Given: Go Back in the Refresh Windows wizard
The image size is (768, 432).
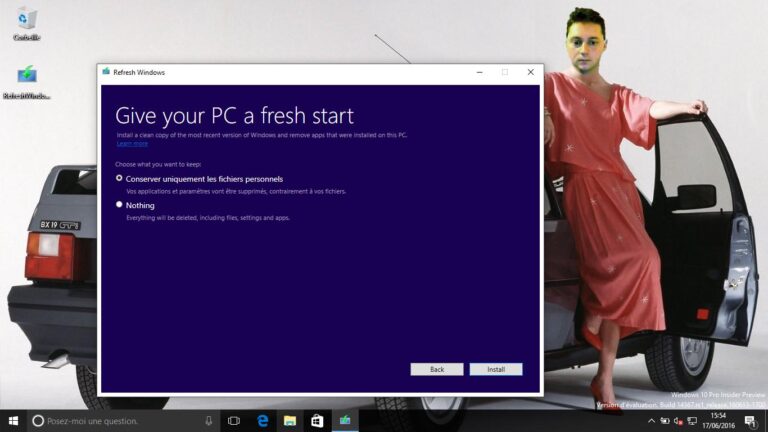Looking at the screenshot, I should (437, 369).
